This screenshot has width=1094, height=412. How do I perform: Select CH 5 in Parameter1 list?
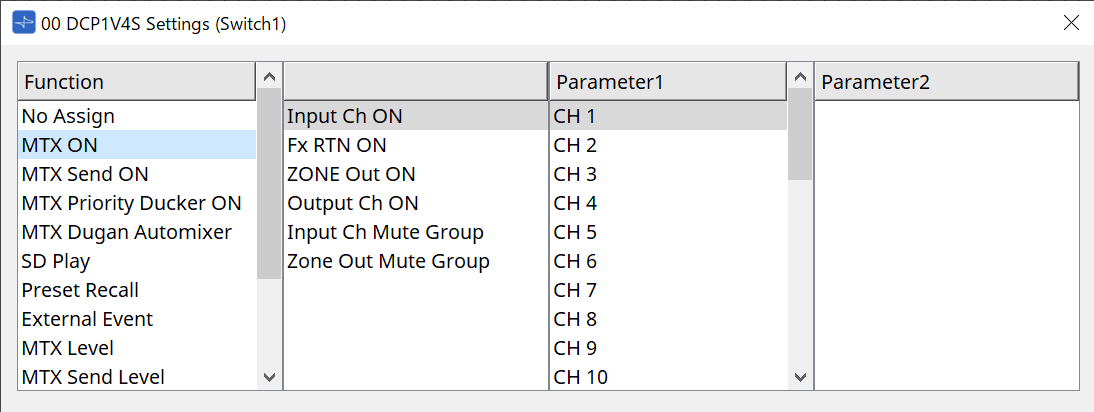(x=575, y=232)
